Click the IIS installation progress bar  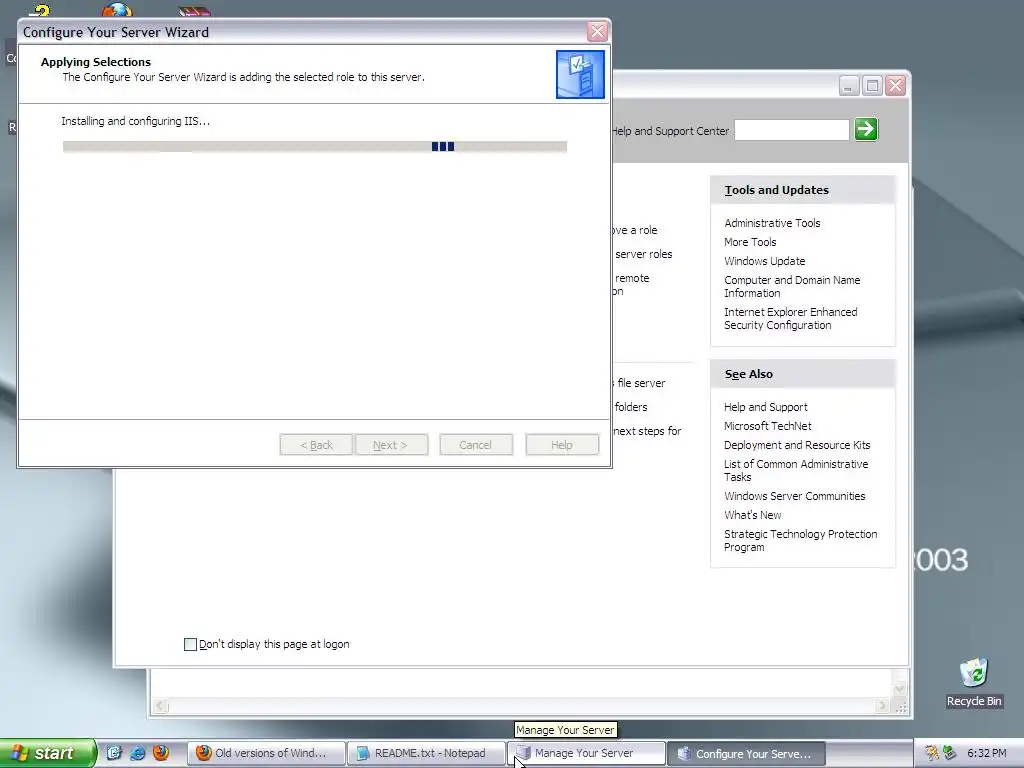[315, 146]
